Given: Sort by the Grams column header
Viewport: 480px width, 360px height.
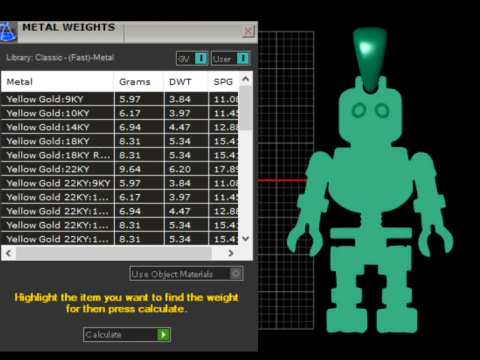Looking at the screenshot, I should click(139, 82).
